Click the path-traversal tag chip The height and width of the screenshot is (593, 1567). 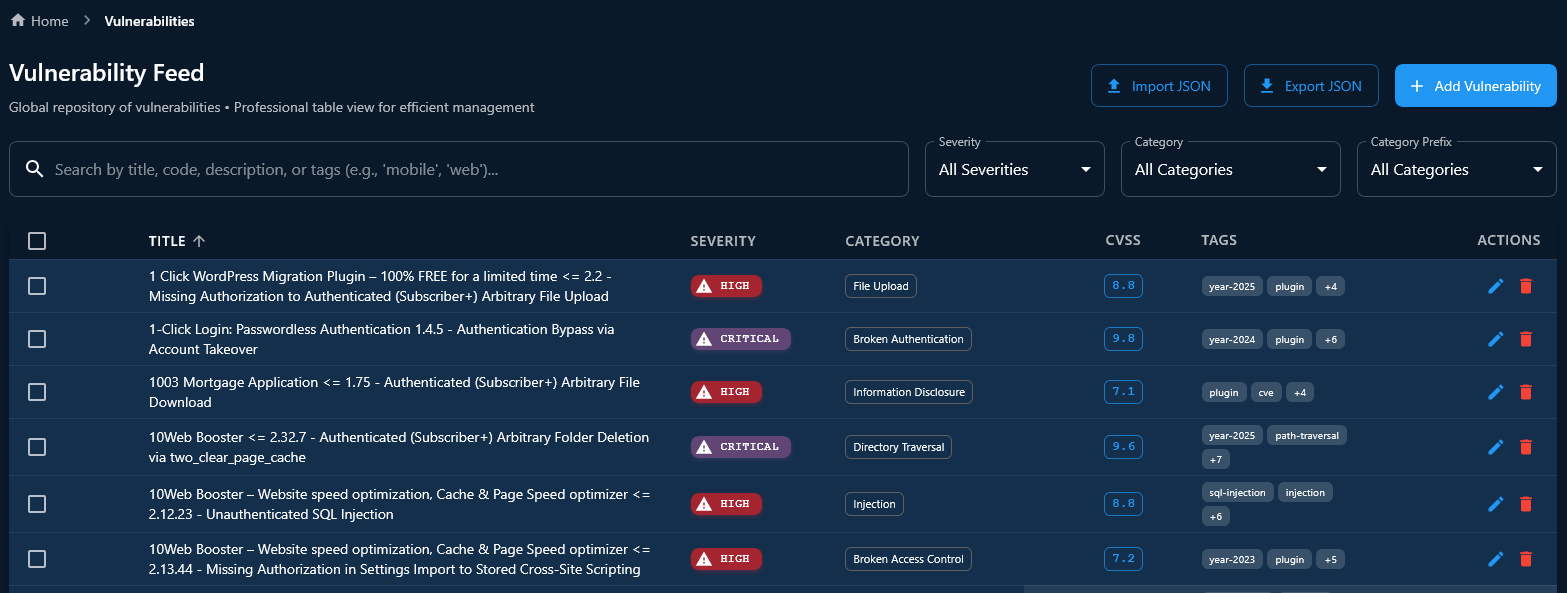pyautogui.click(x=1308, y=436)
